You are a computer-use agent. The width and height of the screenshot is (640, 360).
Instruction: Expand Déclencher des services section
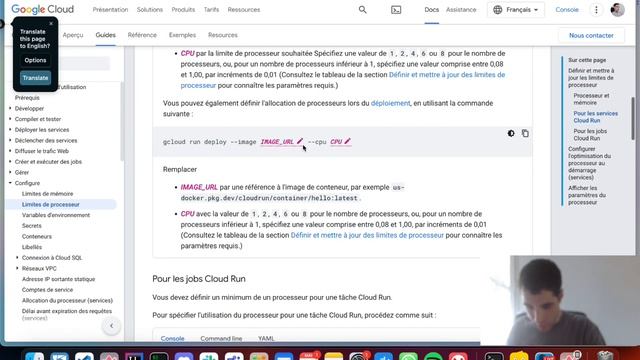(10, 140)
